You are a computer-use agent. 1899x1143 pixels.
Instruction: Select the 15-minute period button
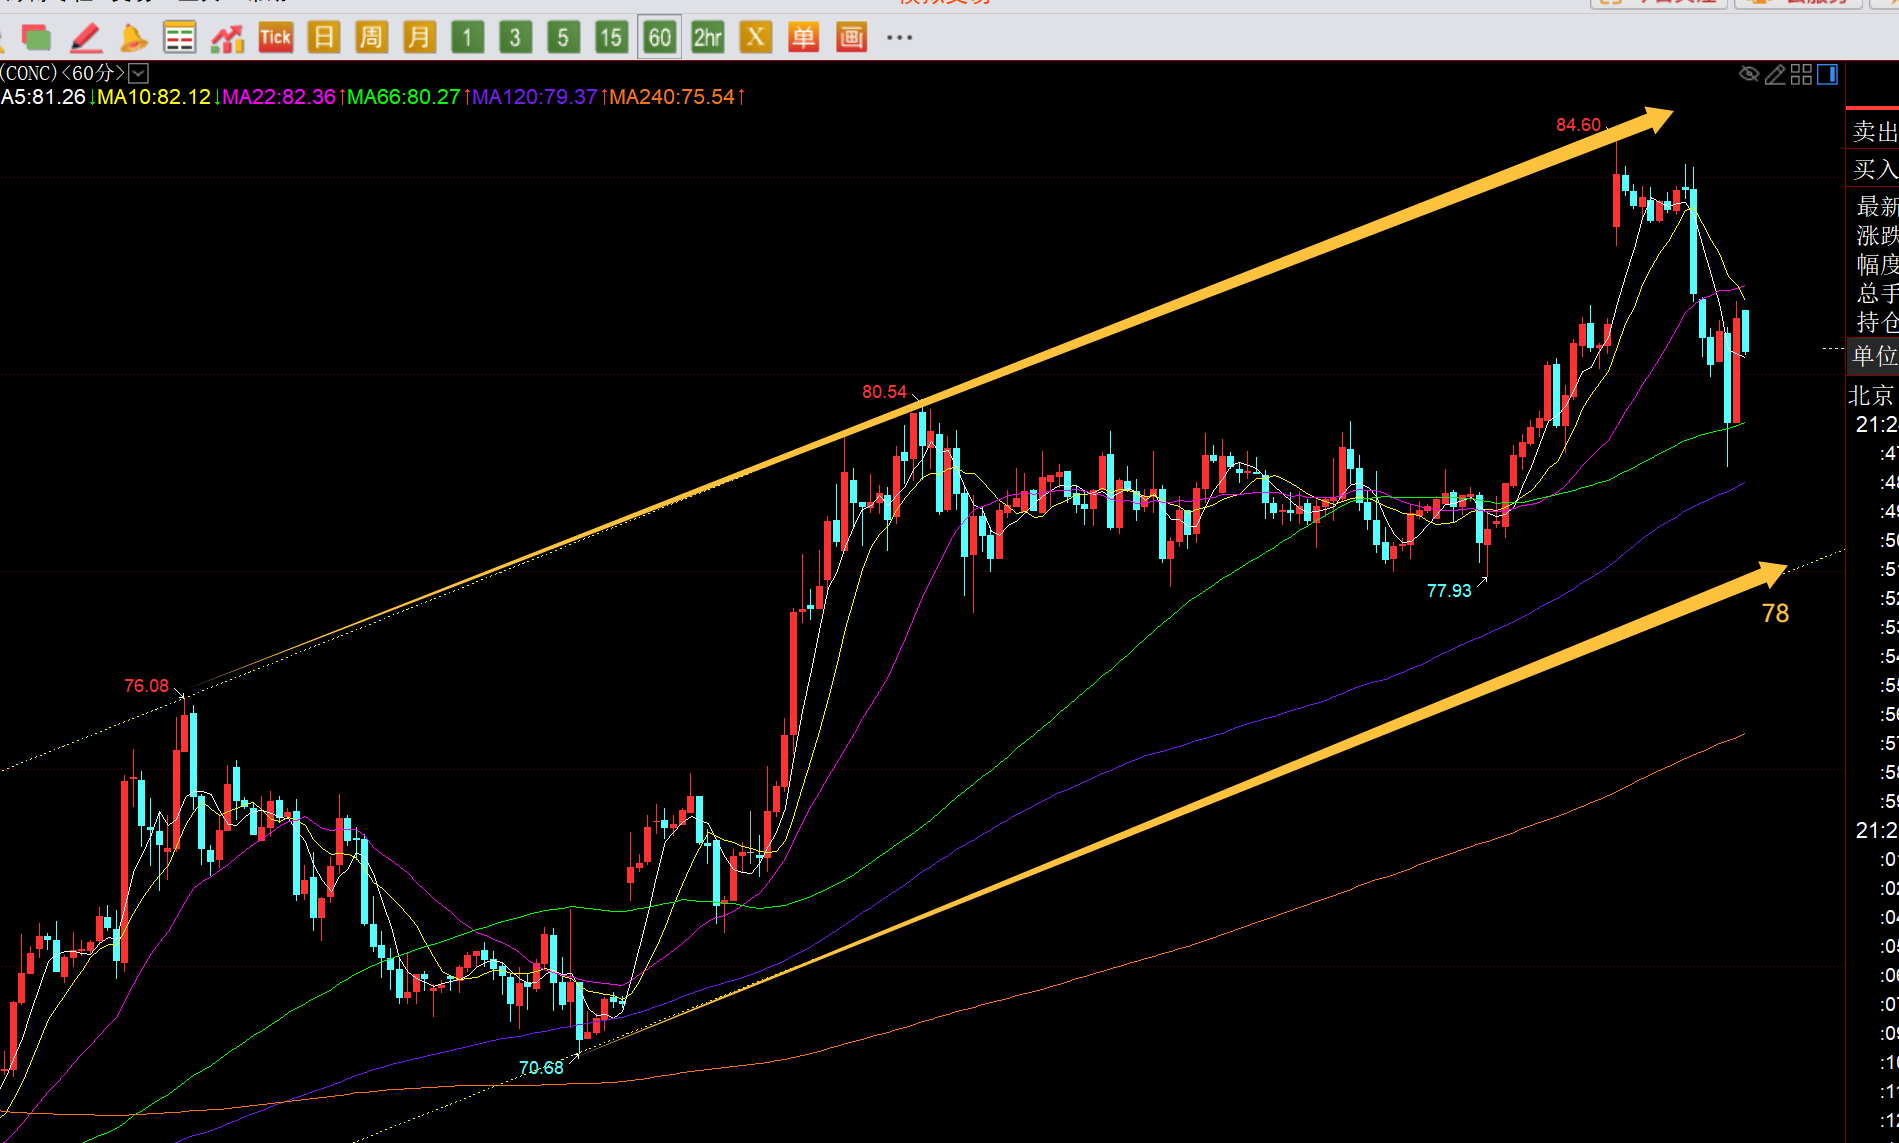click(x=611, y=38)
